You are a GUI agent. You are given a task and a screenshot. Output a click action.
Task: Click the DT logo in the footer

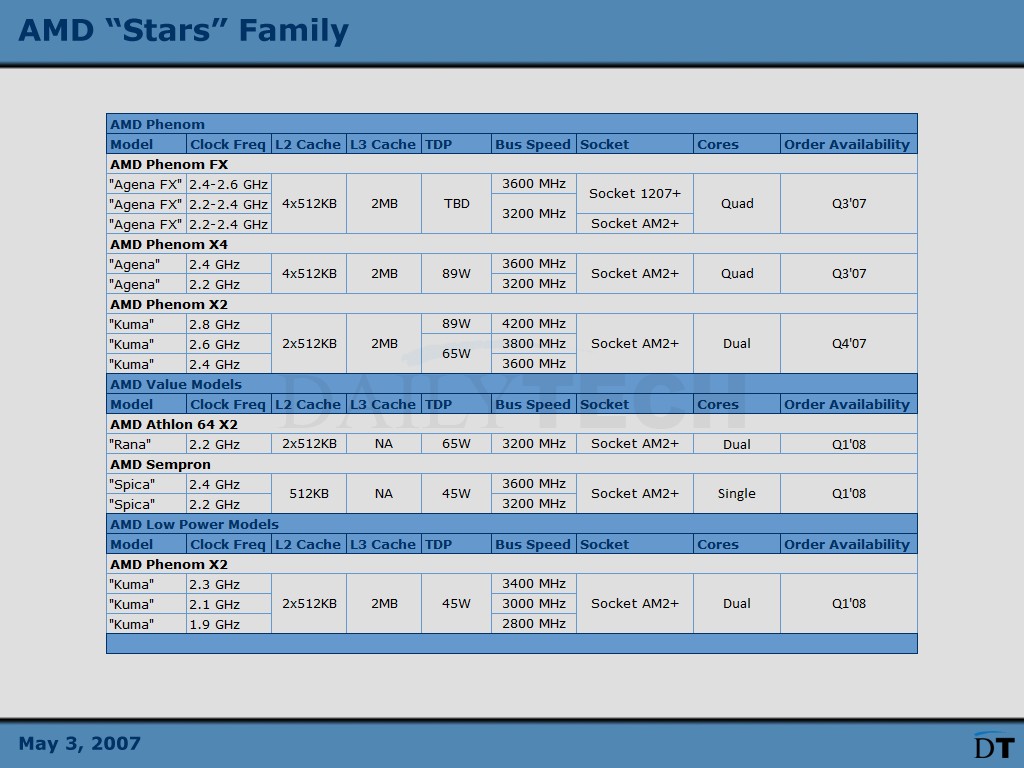pos(992,745)
